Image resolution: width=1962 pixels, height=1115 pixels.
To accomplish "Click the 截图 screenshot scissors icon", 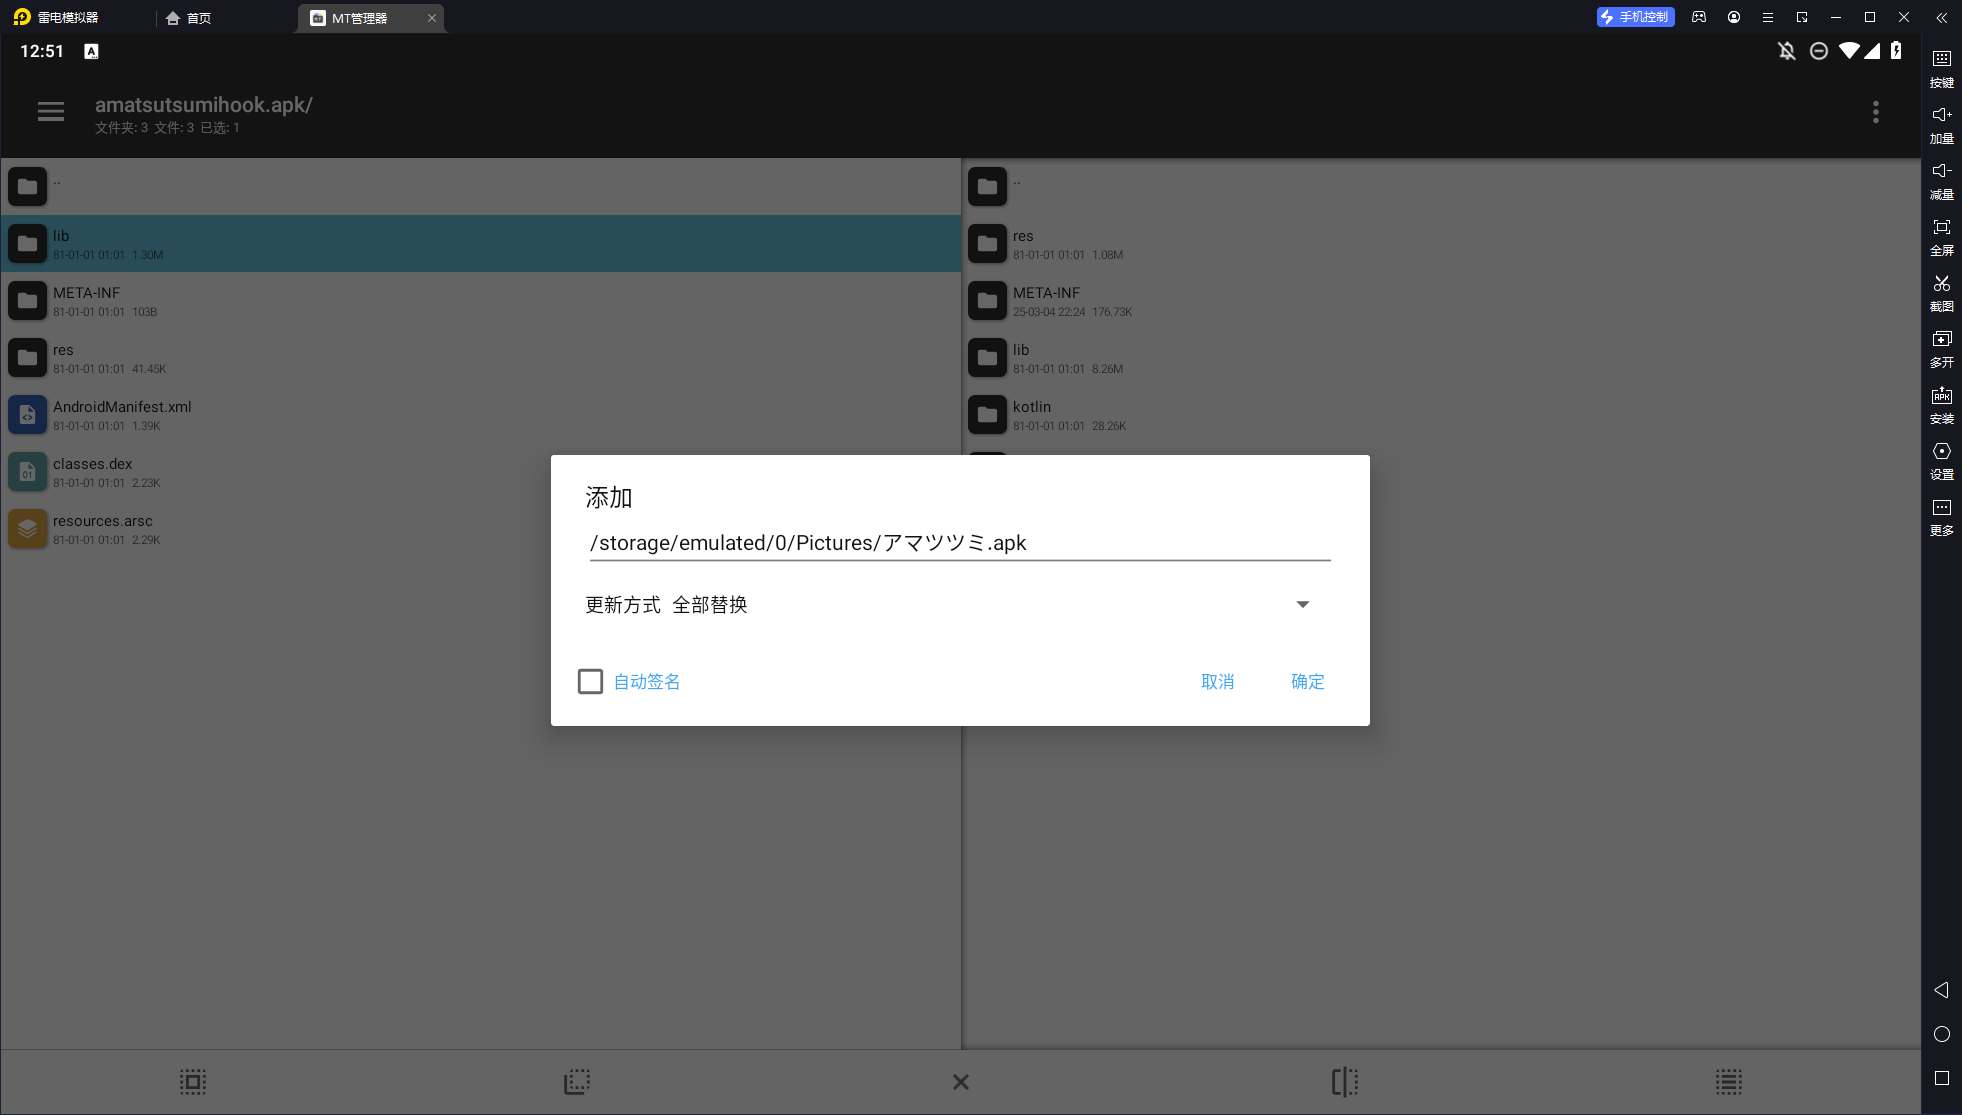I will point(1941,284).
